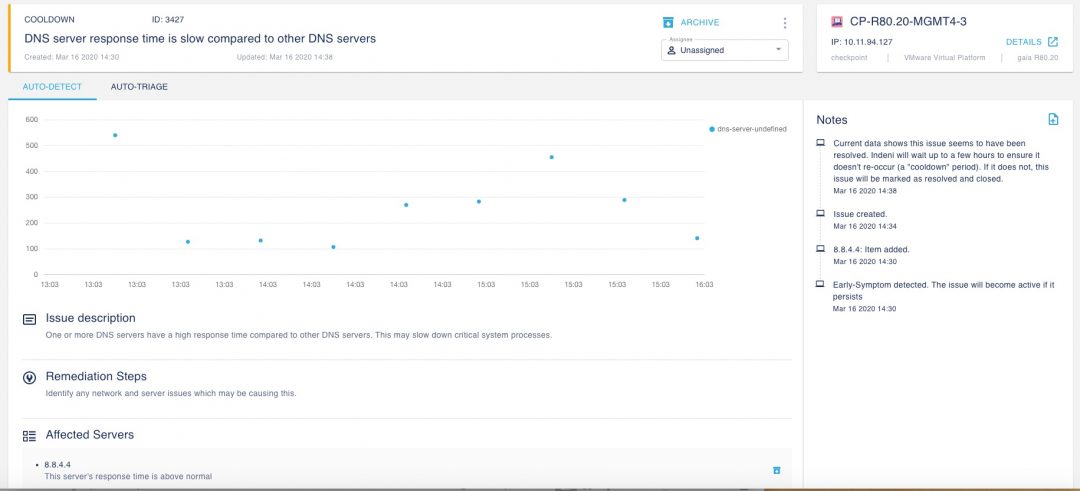Click the Archive box icon

668,22
